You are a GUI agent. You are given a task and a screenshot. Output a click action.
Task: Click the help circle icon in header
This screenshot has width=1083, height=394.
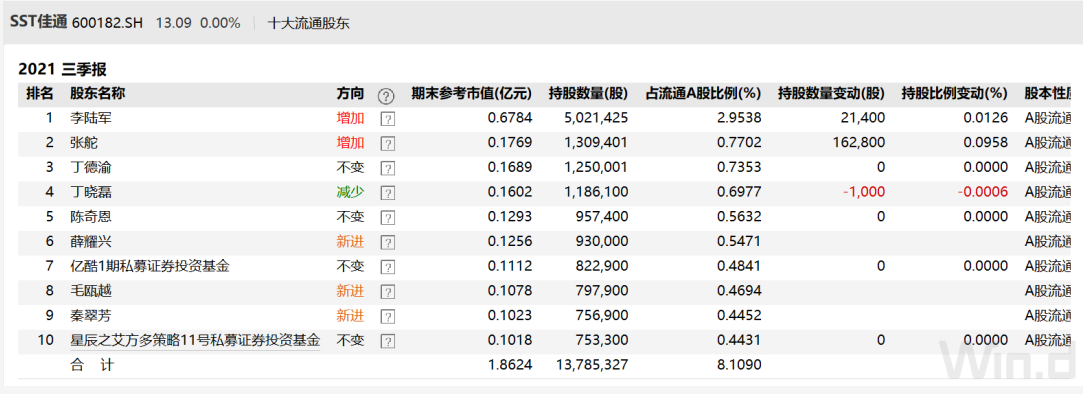point(385,95)
